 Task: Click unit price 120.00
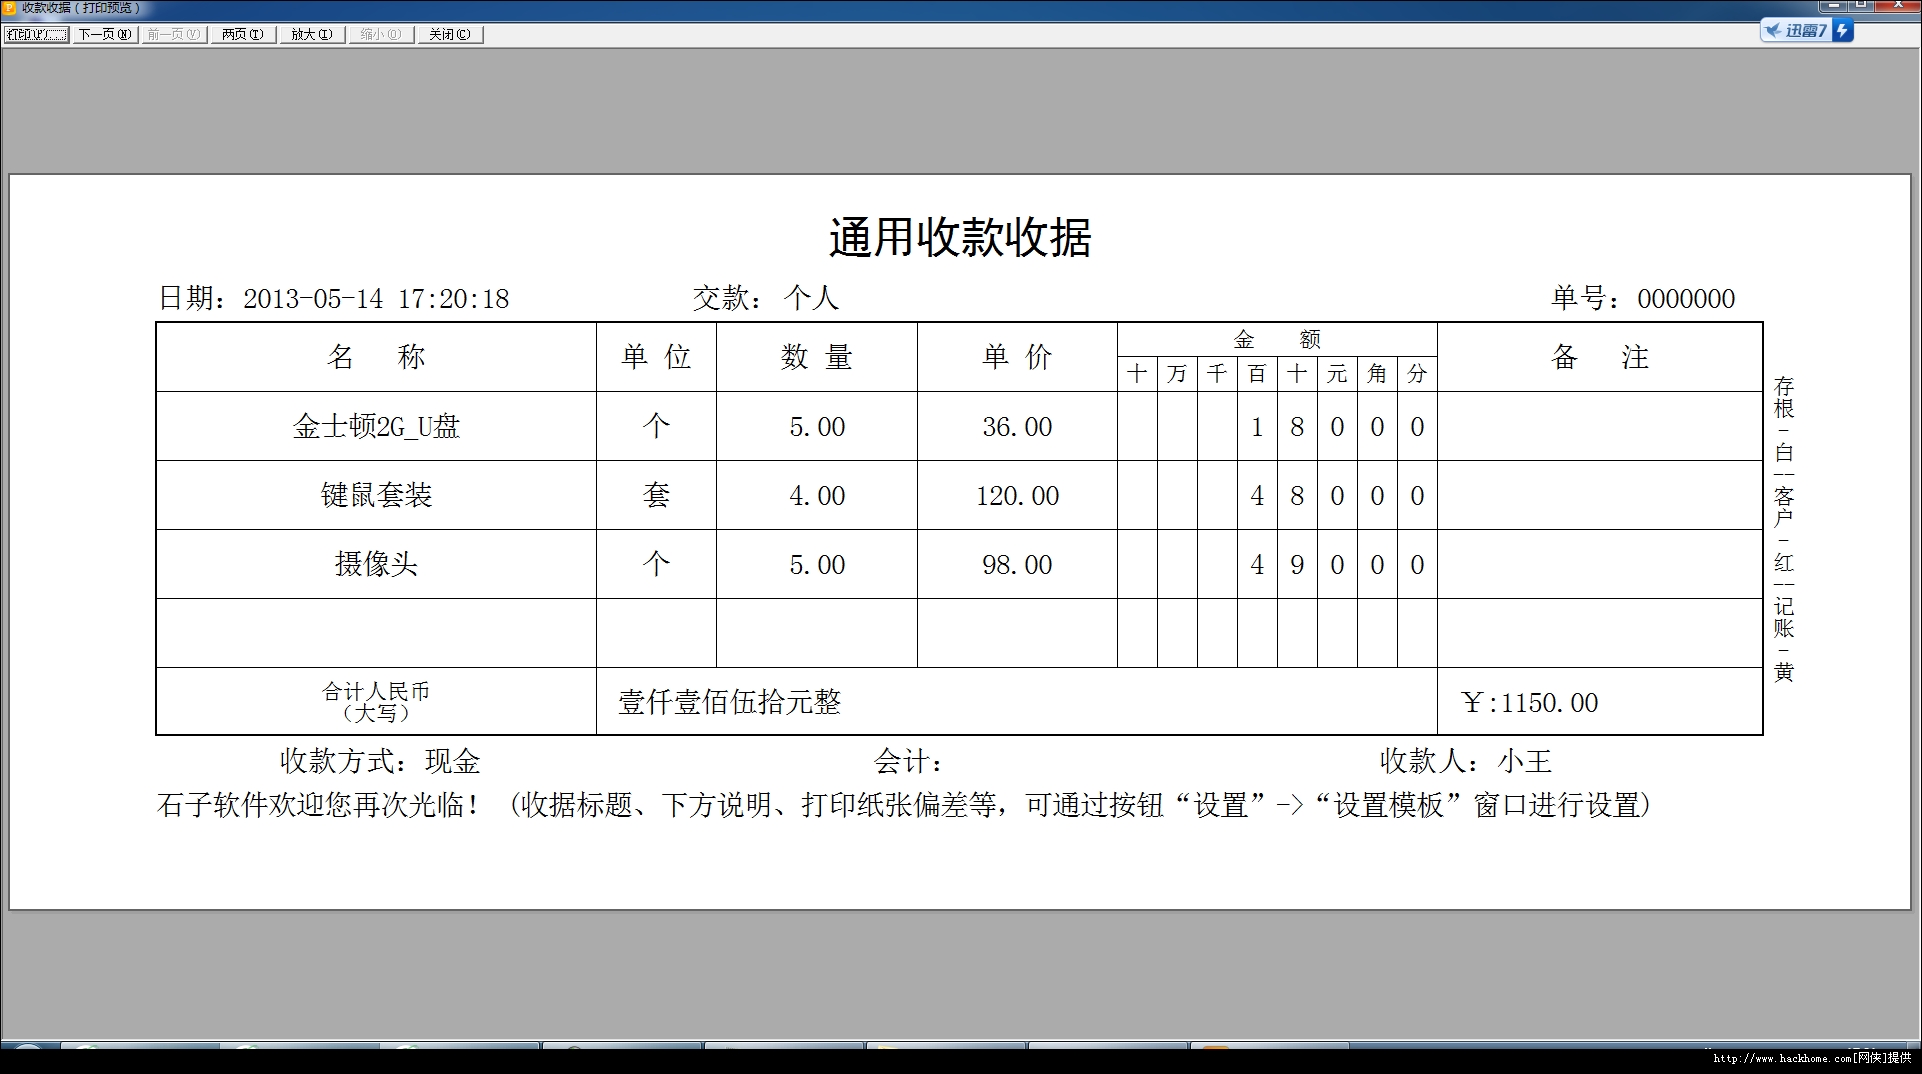(1017, 496)
